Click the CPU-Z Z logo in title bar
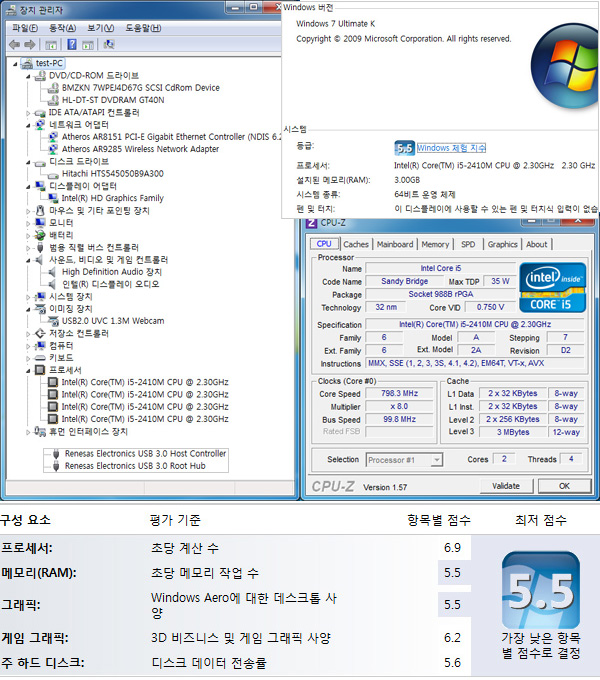The height and width of the screenshot is (680, 600). [311, 223]
